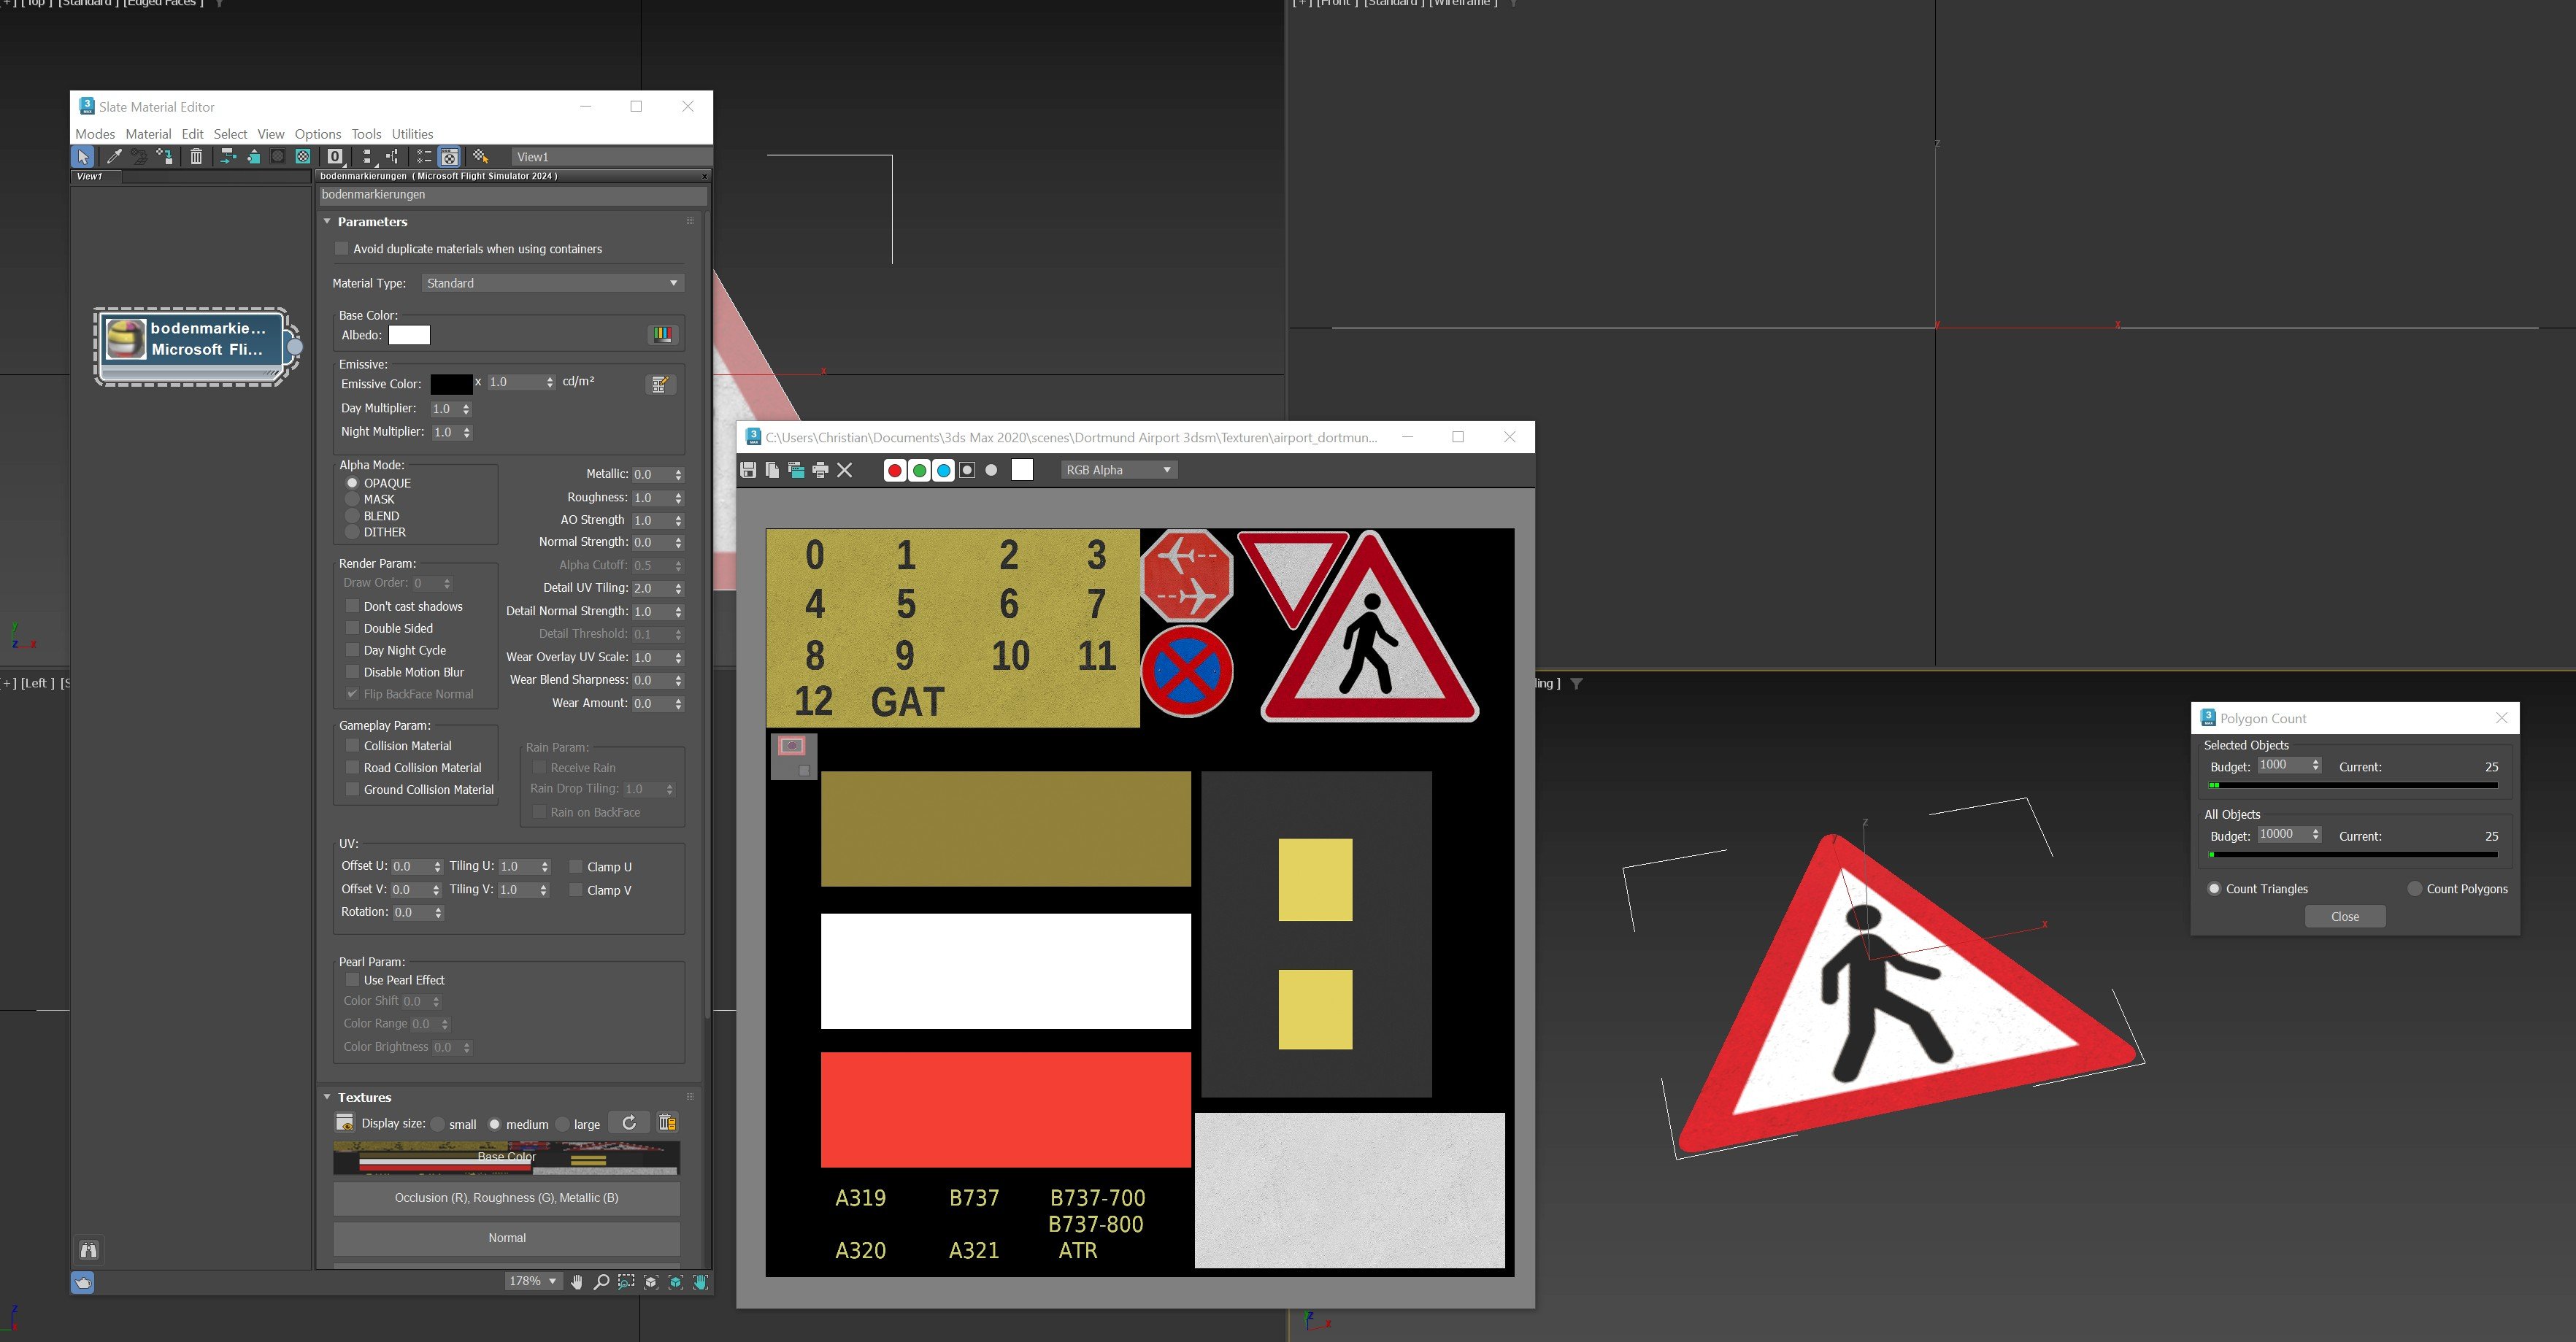This screenshot has height=1342, width=2576.
Task: Enable the Double Sided checkbox
Action: pyautogui.click(x=352, y=628)
